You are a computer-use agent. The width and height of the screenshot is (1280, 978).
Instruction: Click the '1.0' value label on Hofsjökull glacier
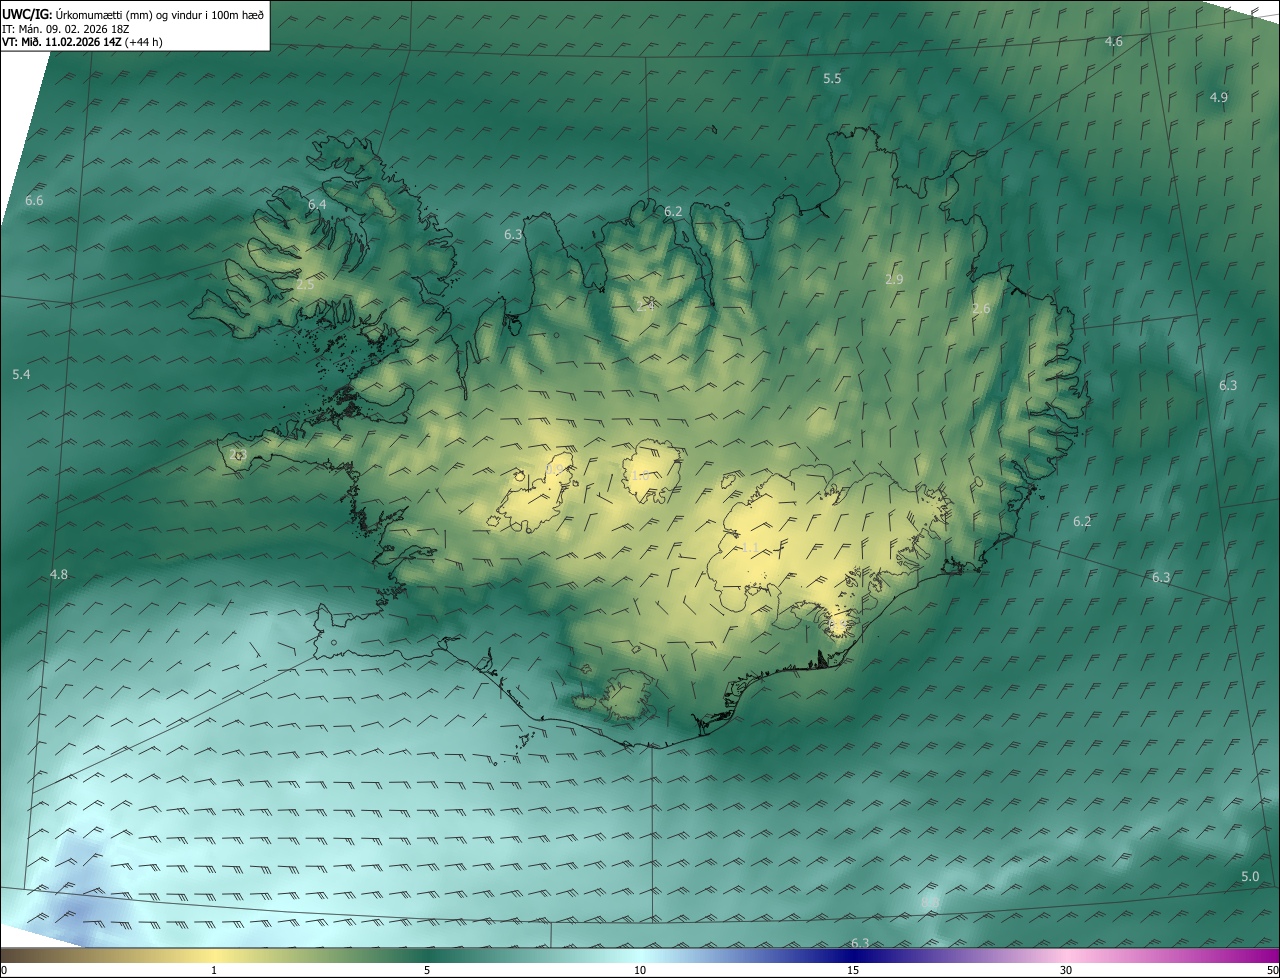[639, 475]
